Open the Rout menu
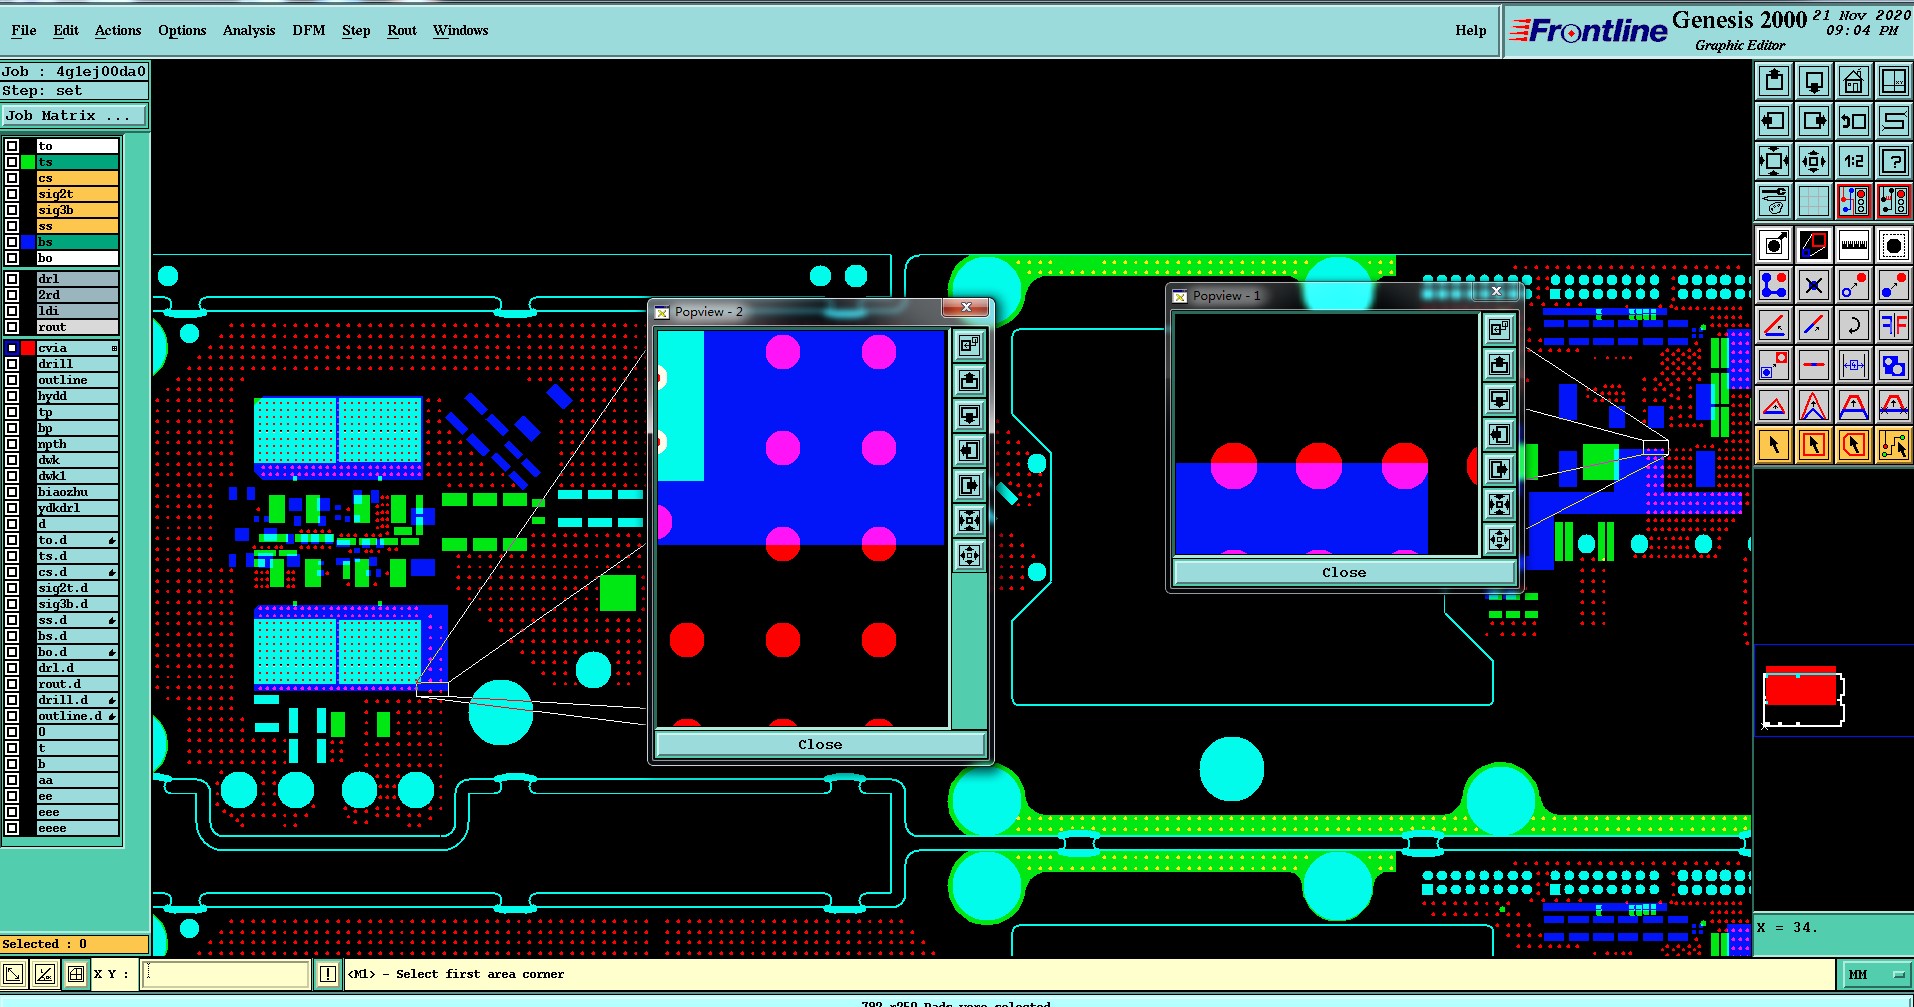The width and height of the screenshot is (1914, 1007). click(402, 30)
